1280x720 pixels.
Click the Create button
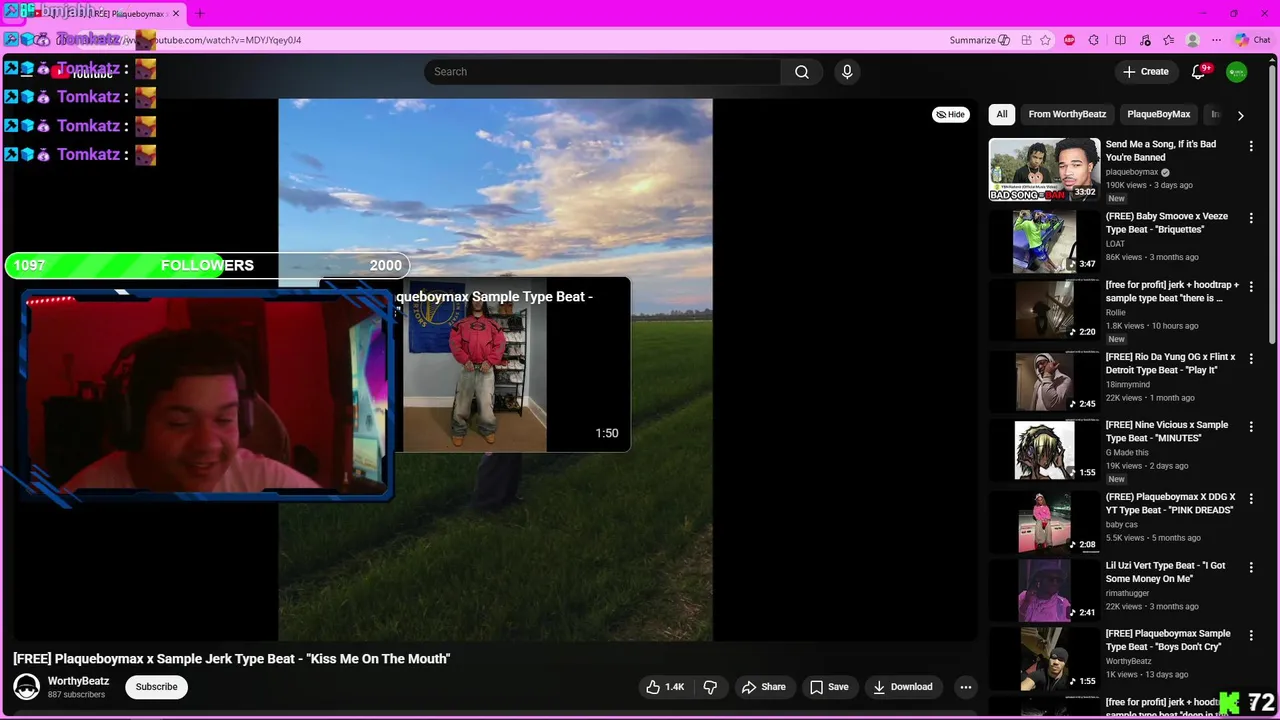click(1145, 72)
